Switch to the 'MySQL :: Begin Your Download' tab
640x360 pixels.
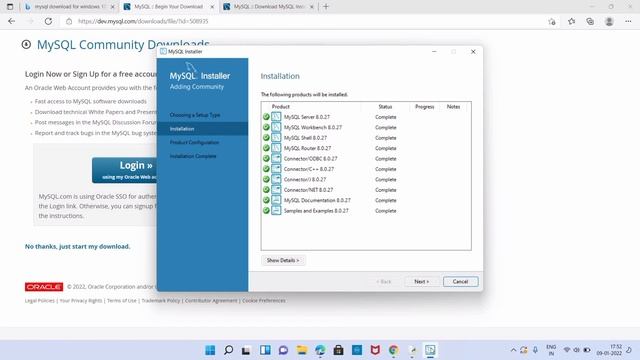[169, 7]
